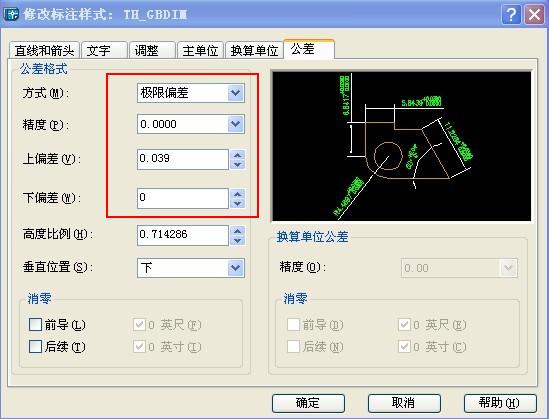Image resolution: width=549 pixels, height=419 pixels.
Task: Enable the 前导(L) zero suppression checkbox
Action: pyautogui.click(x=35, y=324)
